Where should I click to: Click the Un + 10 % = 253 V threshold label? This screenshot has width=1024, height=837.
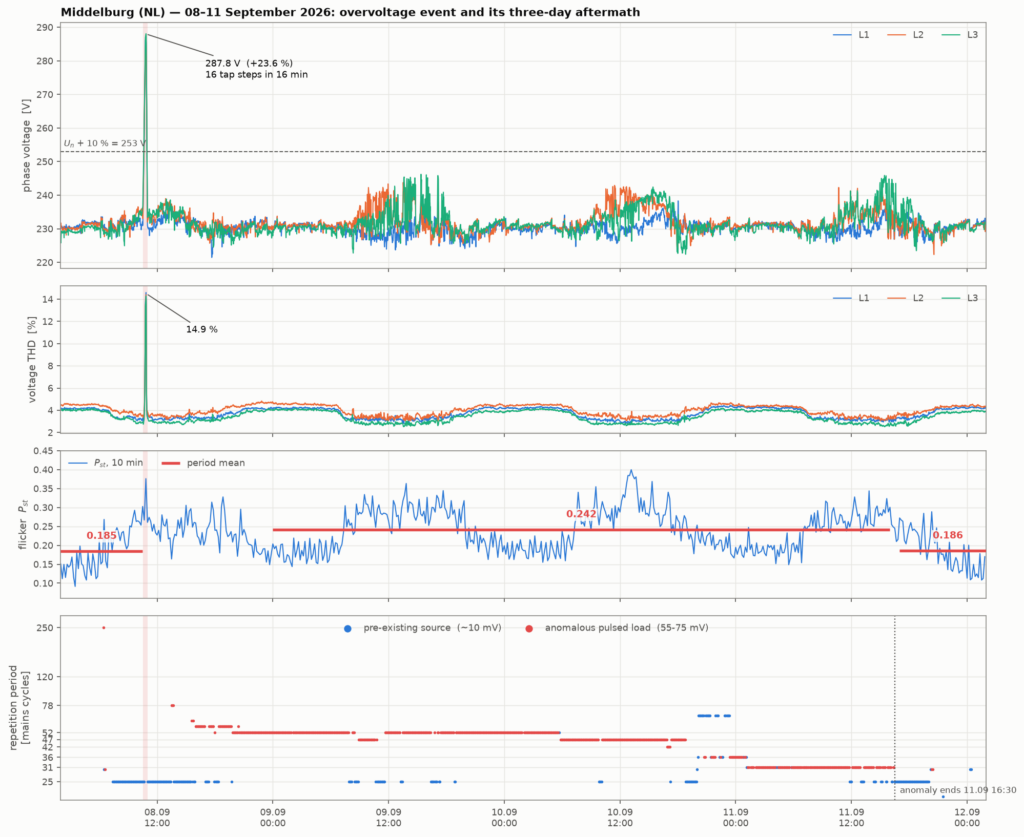(105, 143)
